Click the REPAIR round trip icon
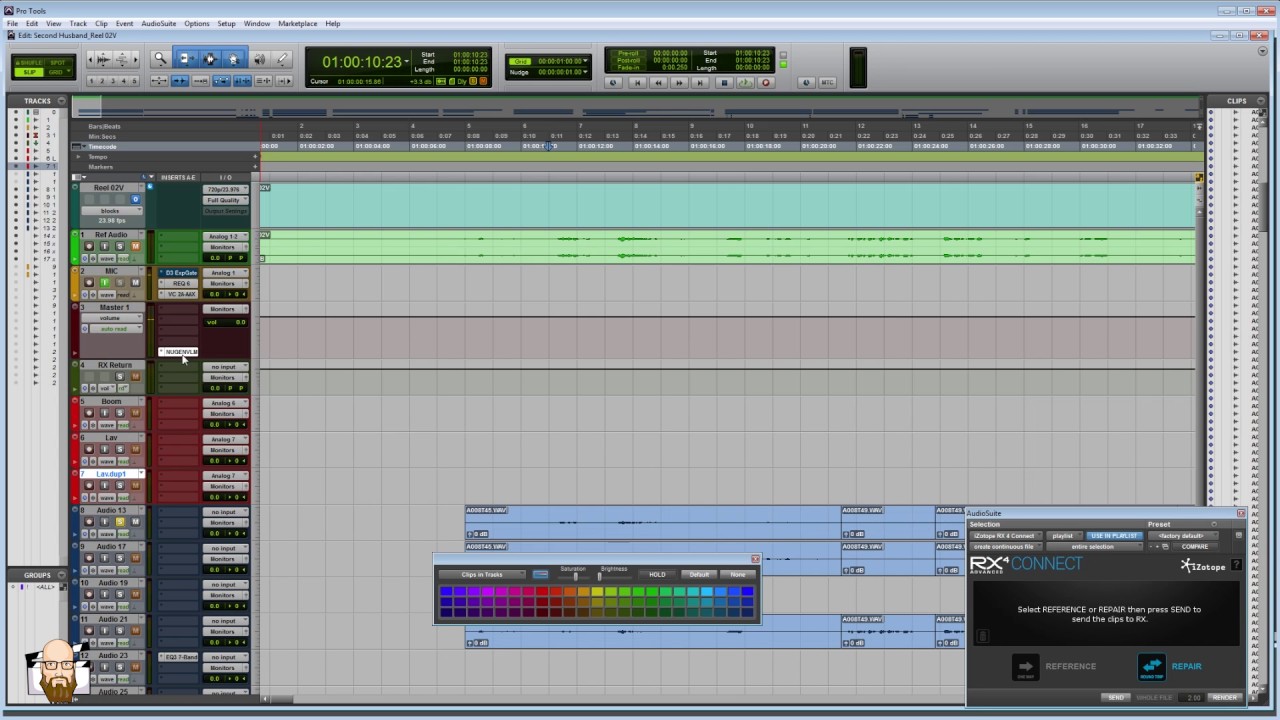Viewport: 1280px width, 720px height. [1152, 667]
